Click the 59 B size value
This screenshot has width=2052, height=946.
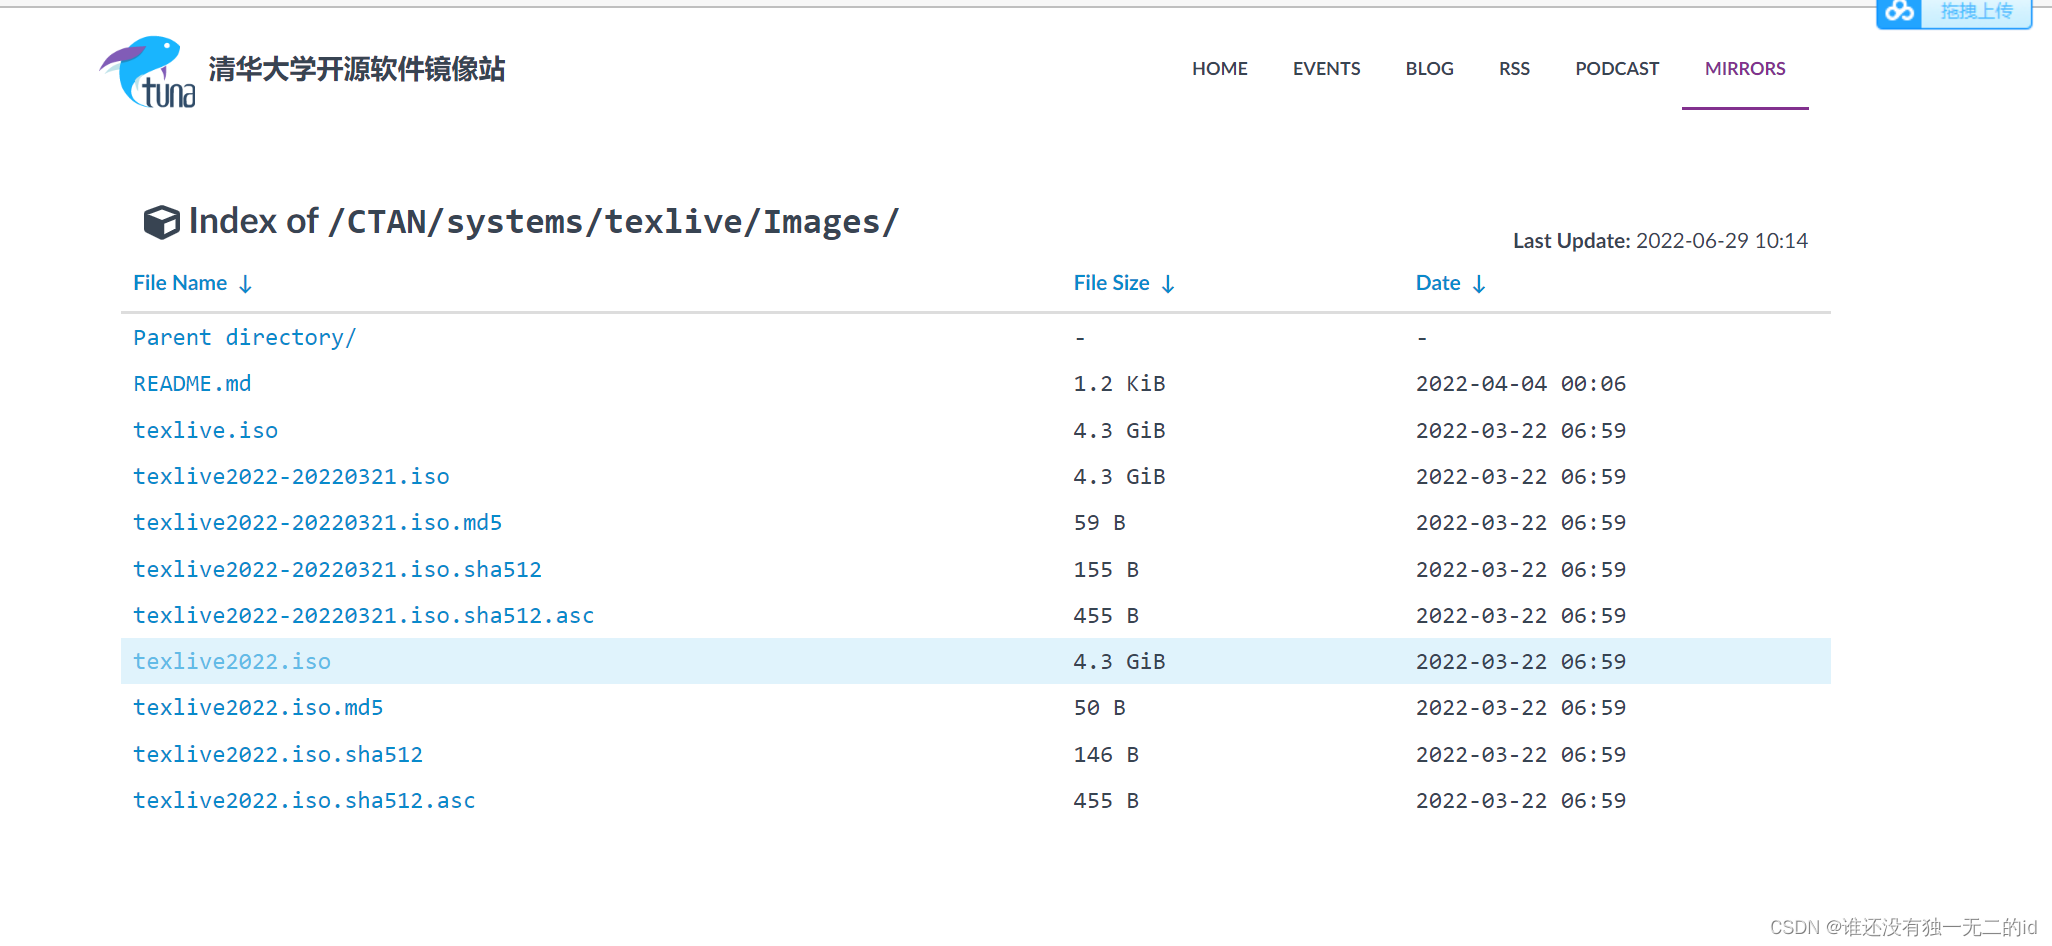tap(1099, 523)
